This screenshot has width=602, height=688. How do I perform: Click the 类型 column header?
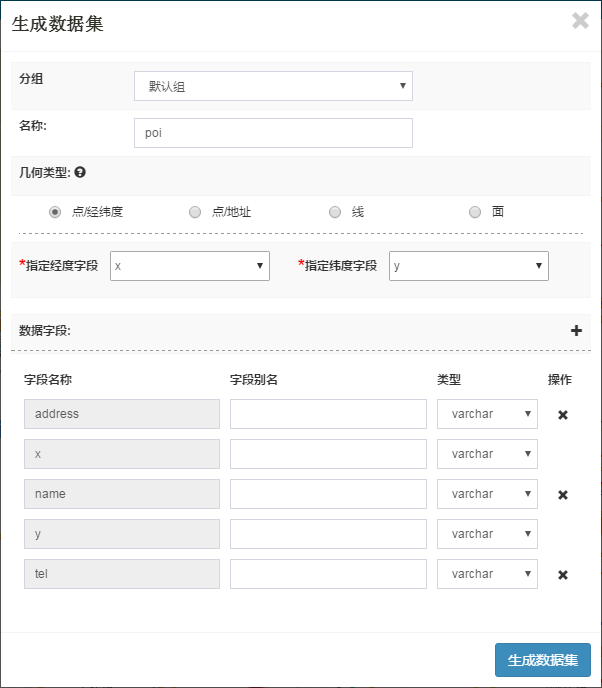pos(449,380)
